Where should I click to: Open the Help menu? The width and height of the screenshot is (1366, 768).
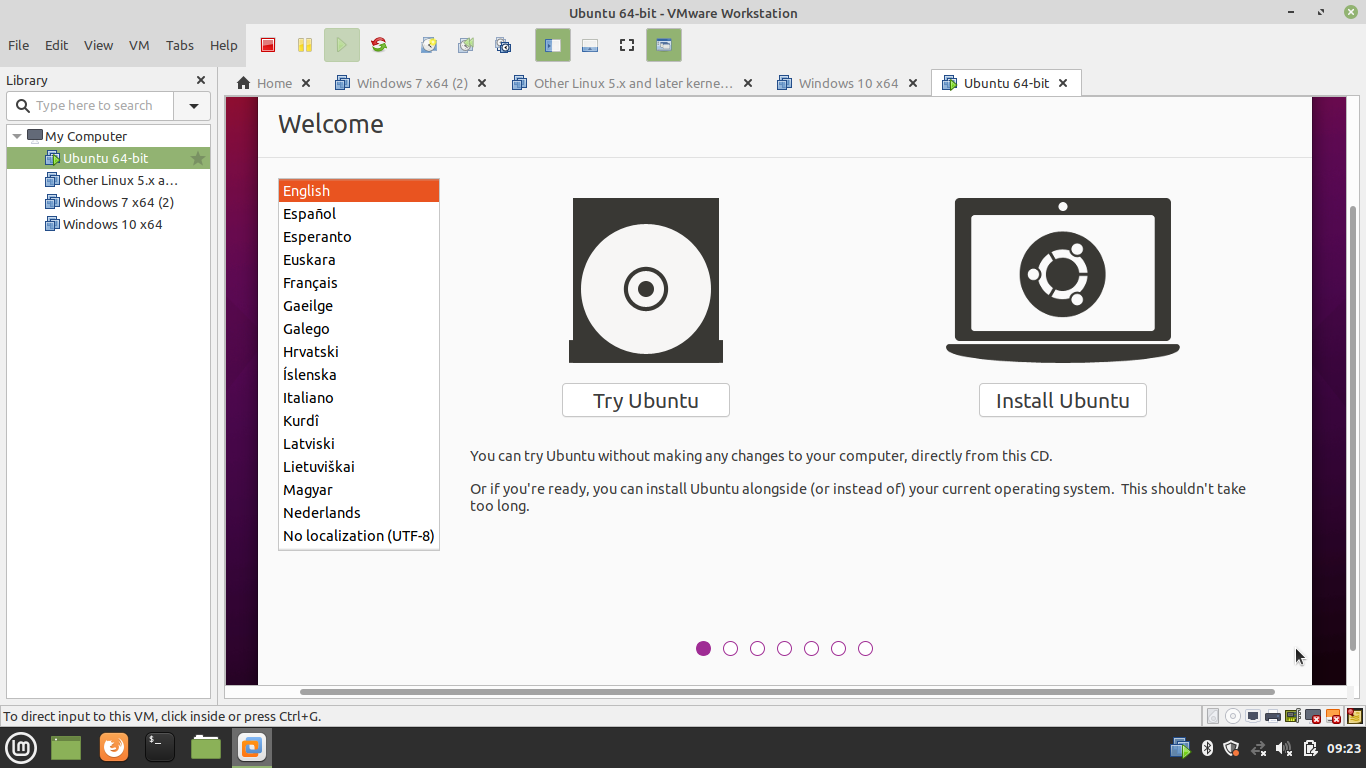224,45
